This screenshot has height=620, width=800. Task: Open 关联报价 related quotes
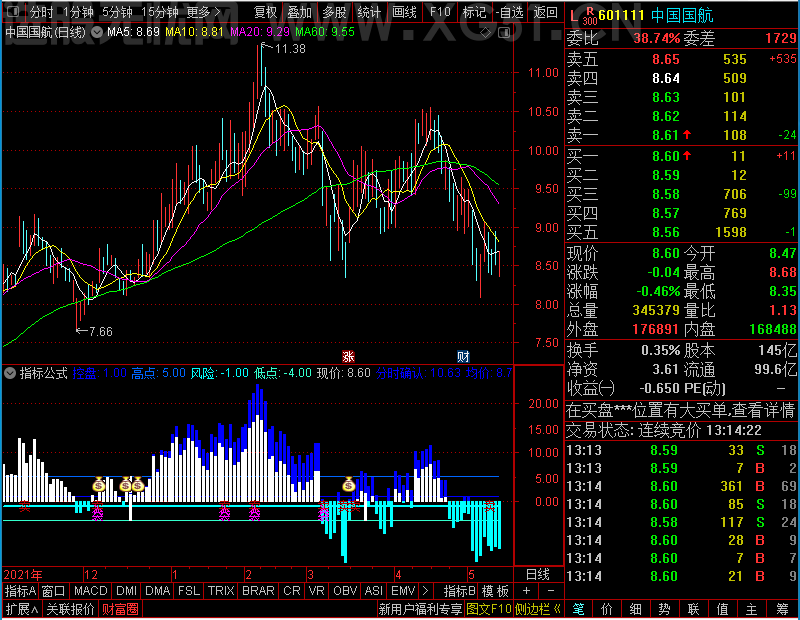point(70,609)
